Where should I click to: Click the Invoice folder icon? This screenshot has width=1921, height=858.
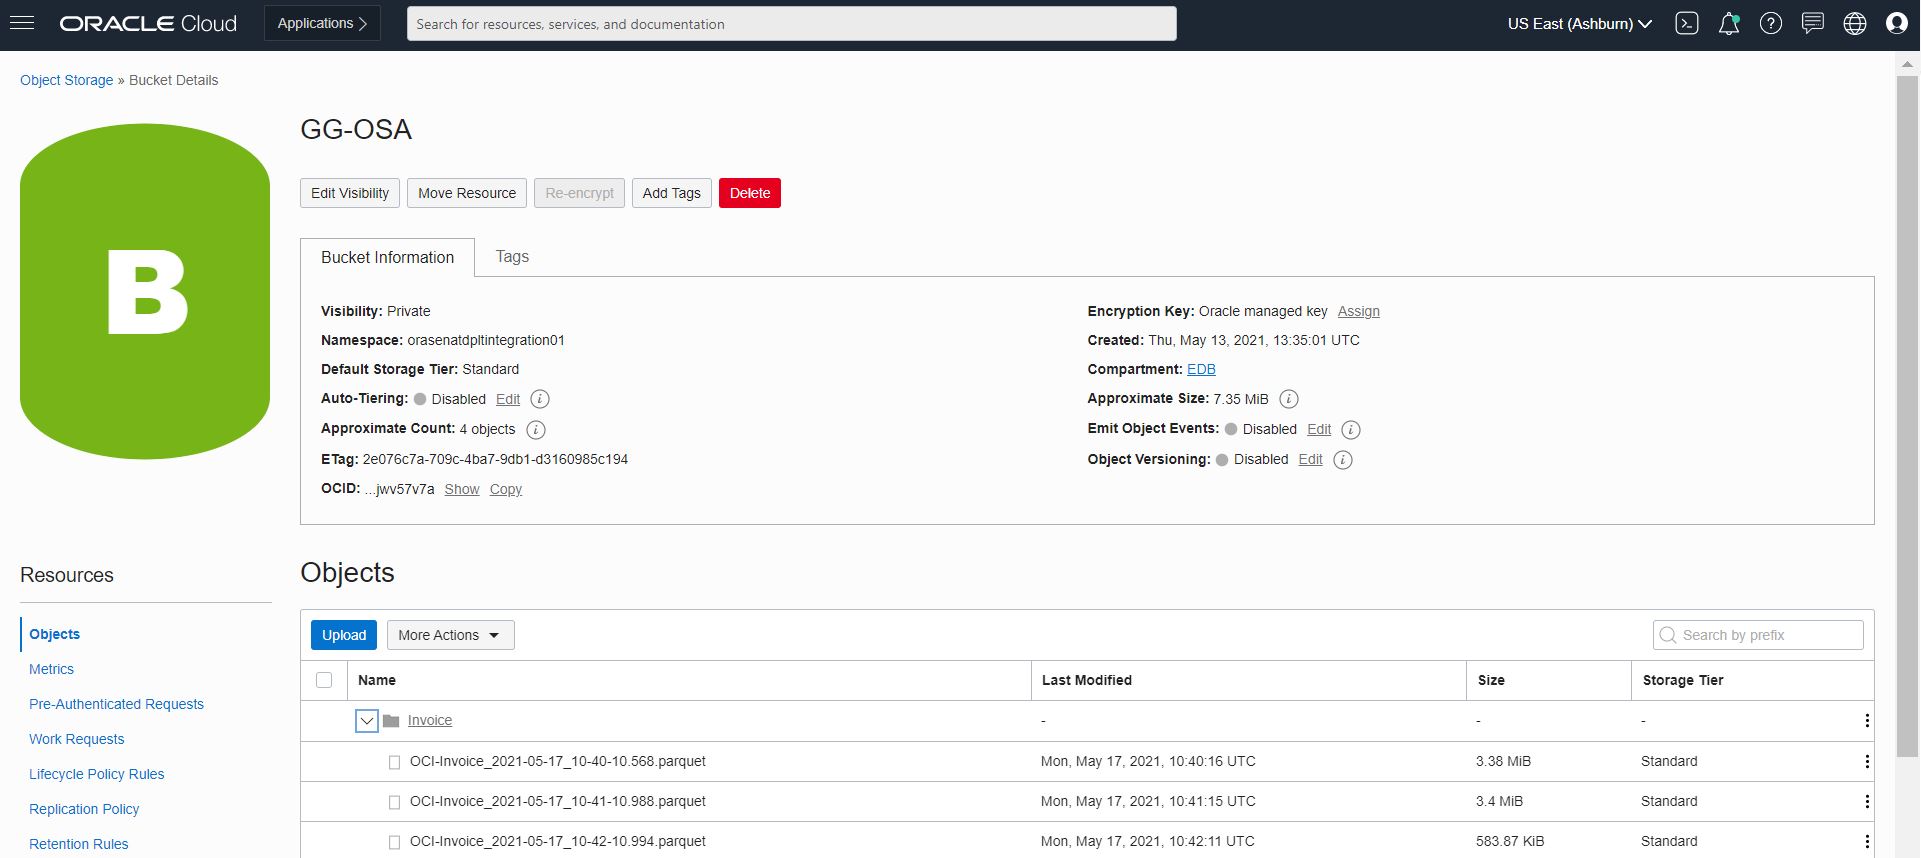(391, 721)
